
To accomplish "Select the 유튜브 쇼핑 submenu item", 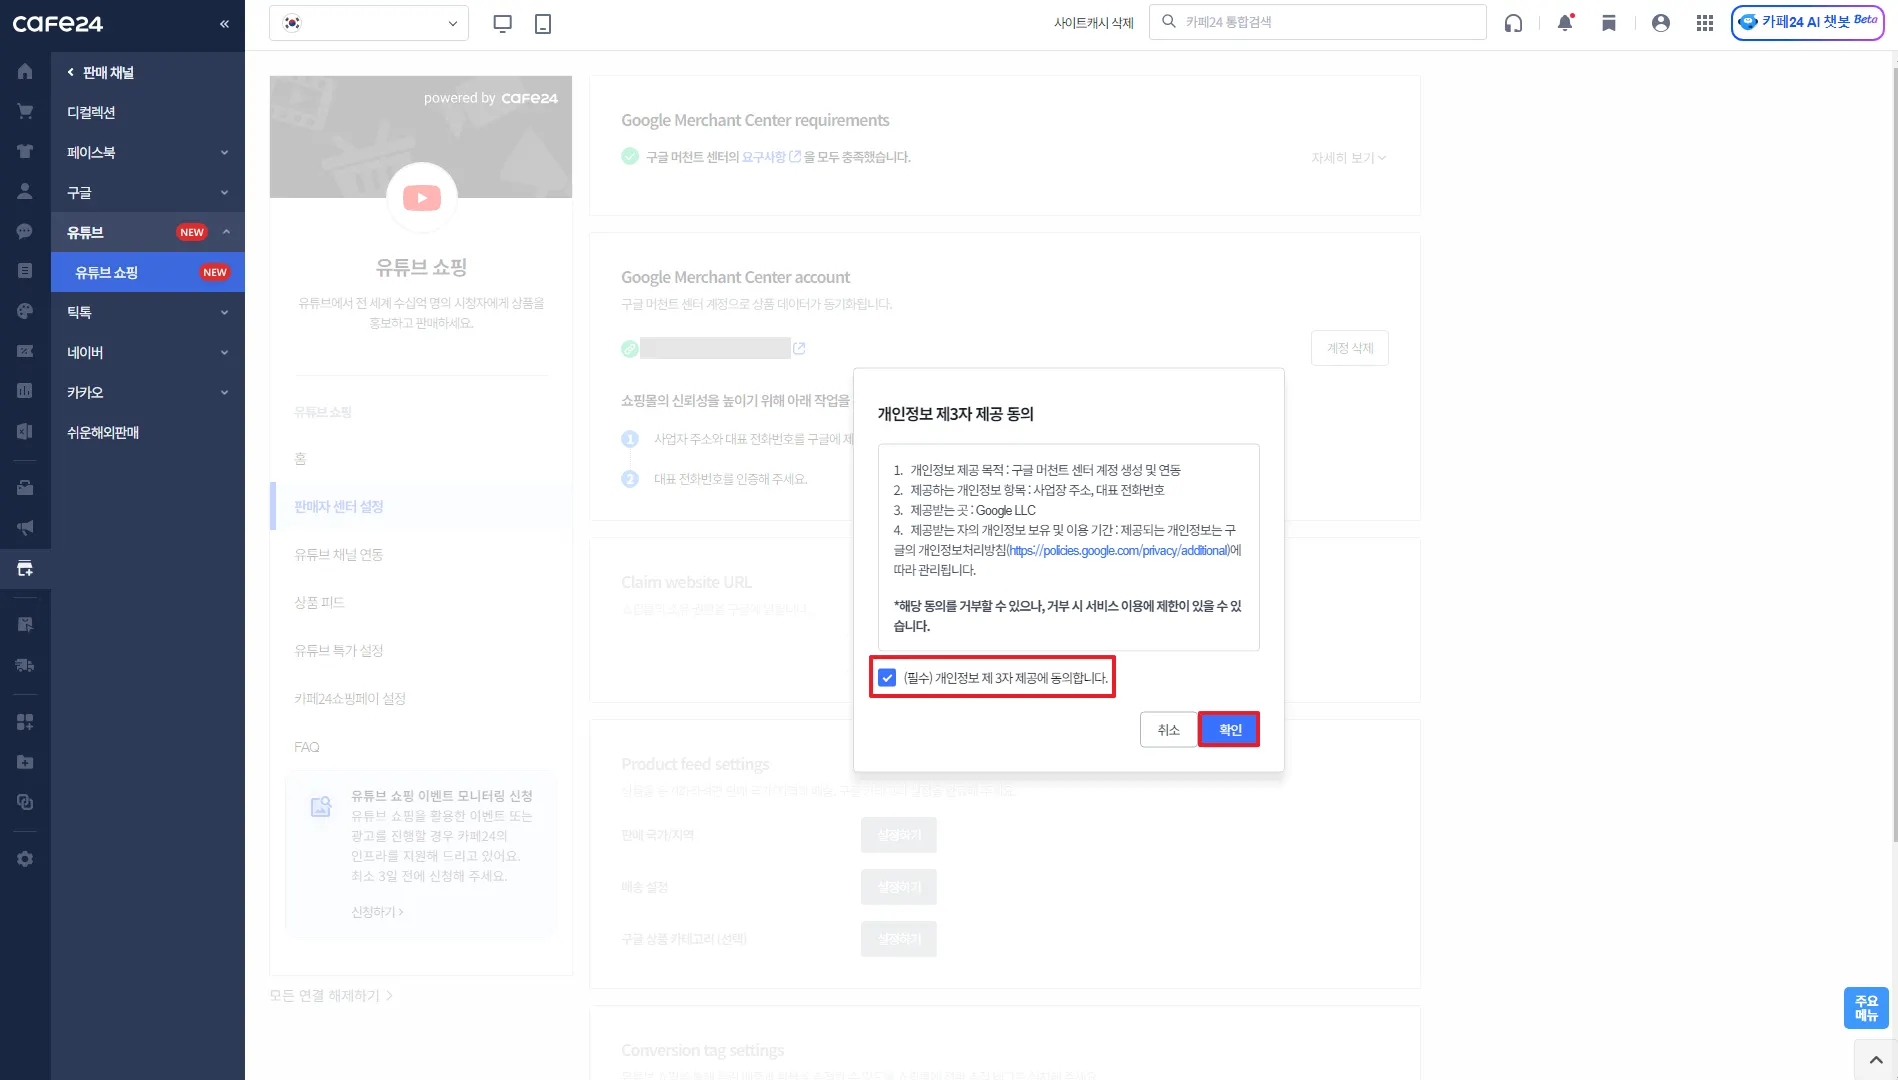I will 148,272.
